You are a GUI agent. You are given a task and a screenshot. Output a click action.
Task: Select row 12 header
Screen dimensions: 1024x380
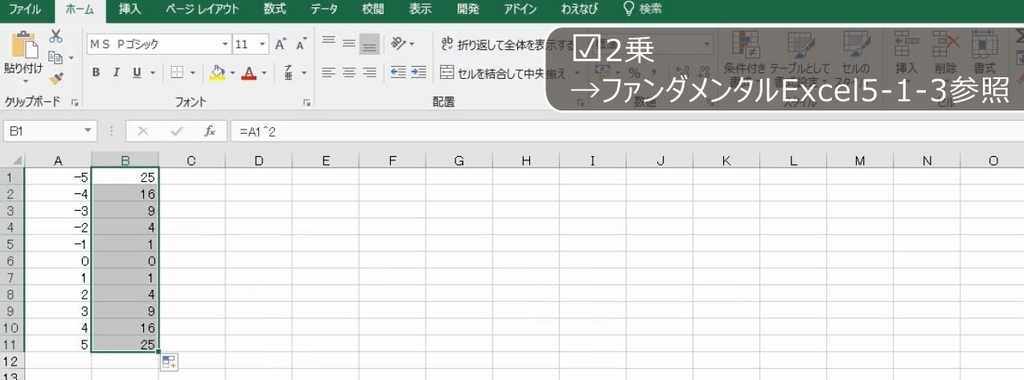12,360
